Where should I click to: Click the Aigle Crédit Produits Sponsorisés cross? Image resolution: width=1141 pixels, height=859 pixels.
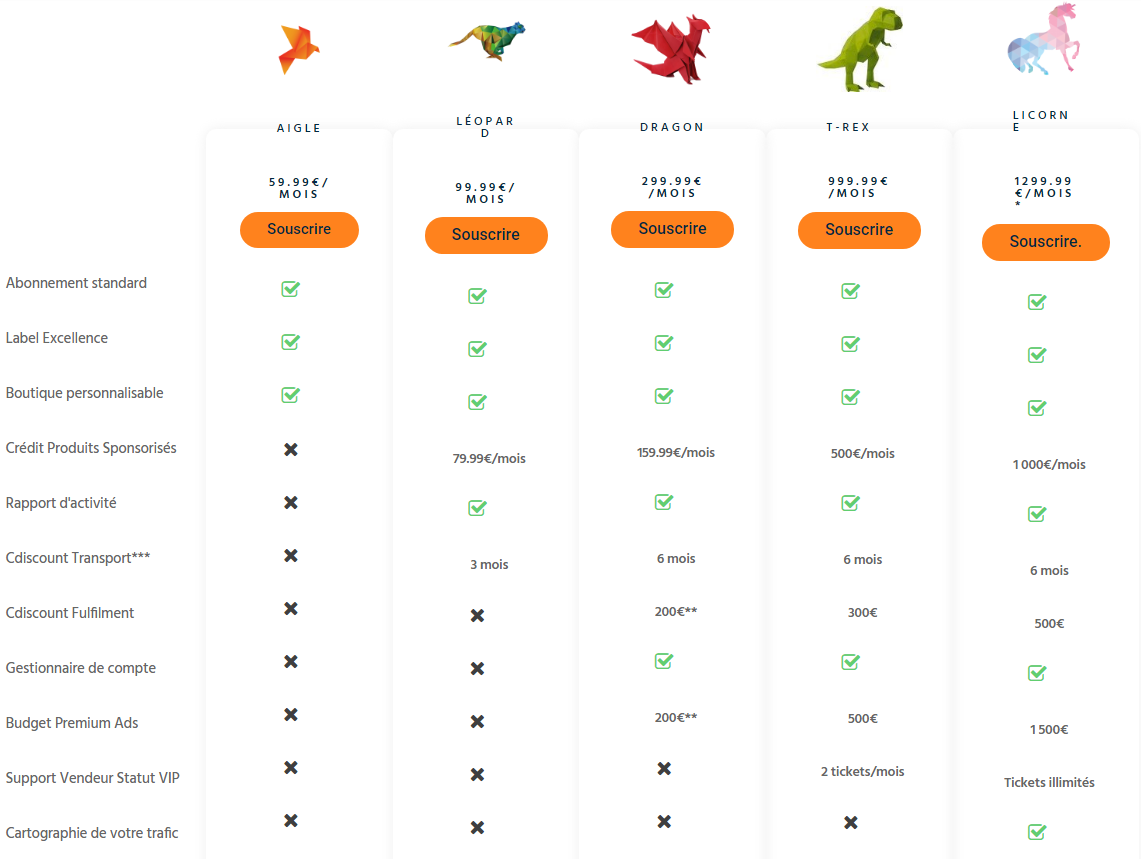pos(290,450)
